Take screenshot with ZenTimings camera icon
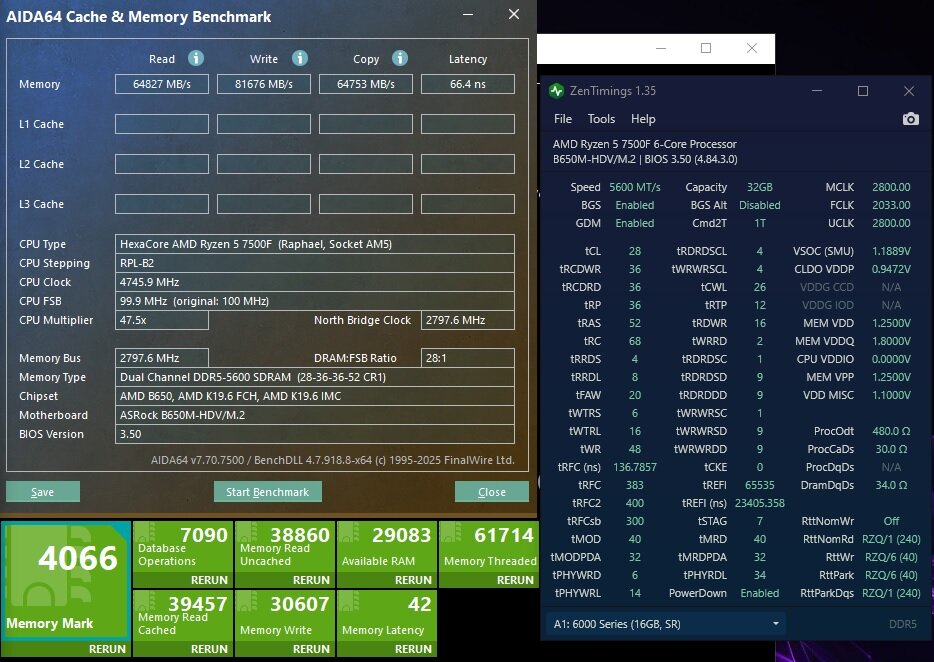Viewport: 934px width, 662px height. click(x=910, y=119)
